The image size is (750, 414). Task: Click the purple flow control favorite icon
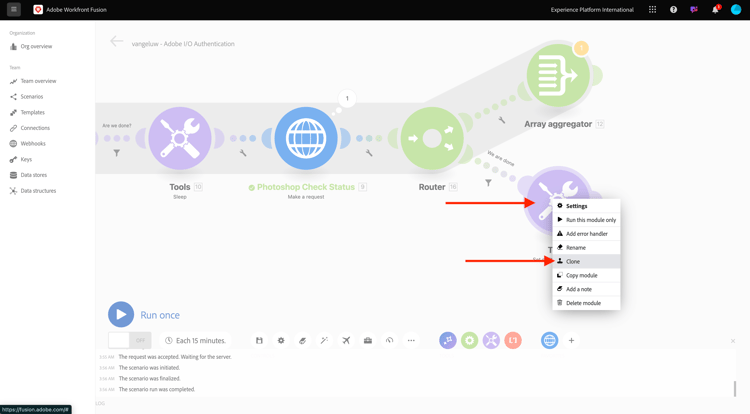(x=448, y=340)
